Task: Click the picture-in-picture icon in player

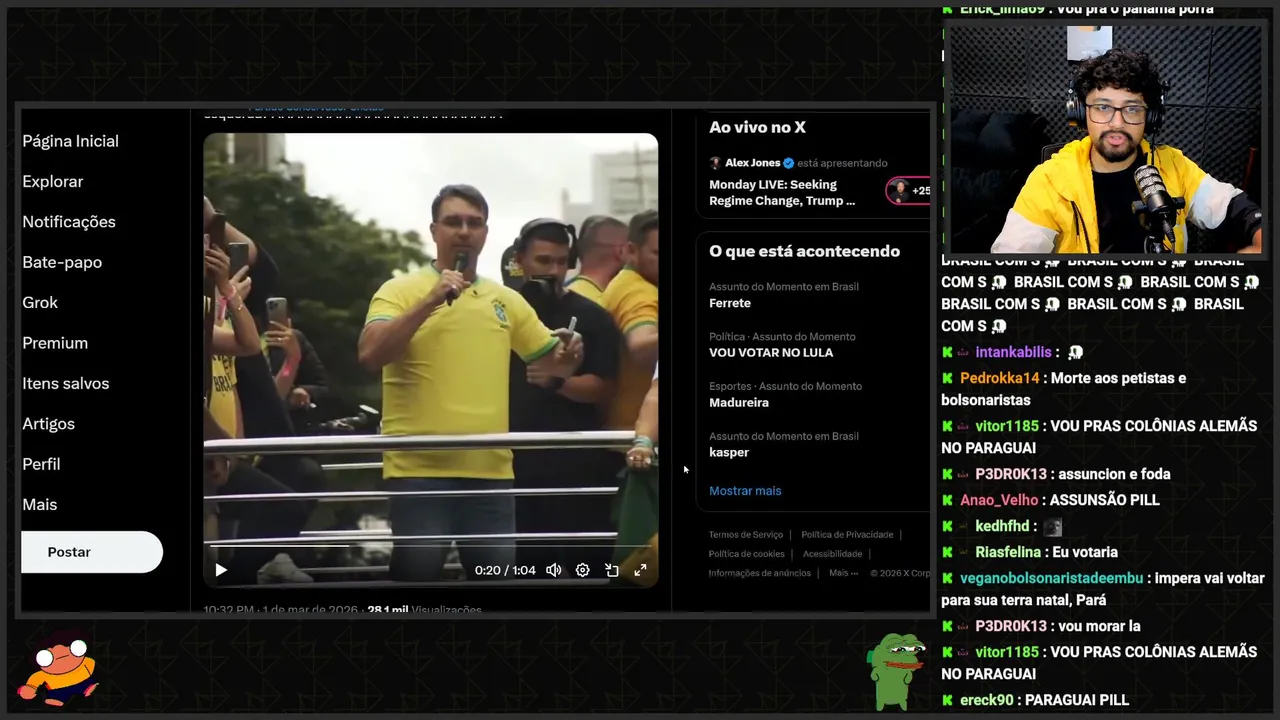Action: coord(611,570)
